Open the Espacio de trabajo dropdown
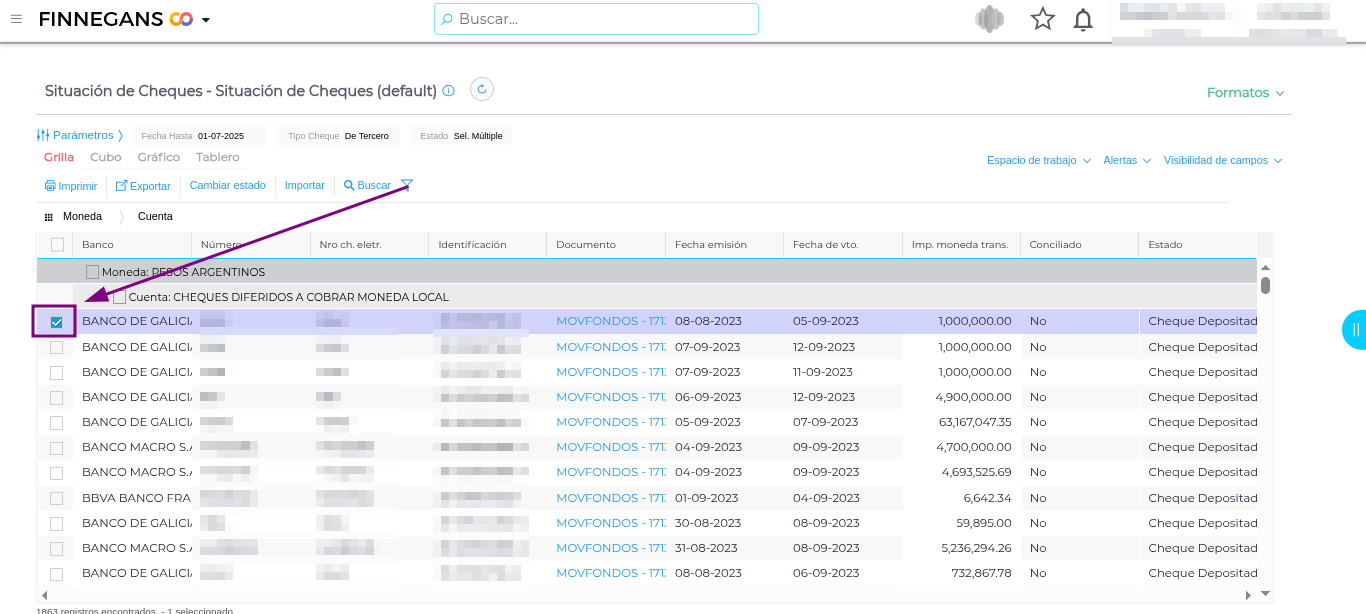Viewport: 1366px width, 614px height. (1038, 161)
